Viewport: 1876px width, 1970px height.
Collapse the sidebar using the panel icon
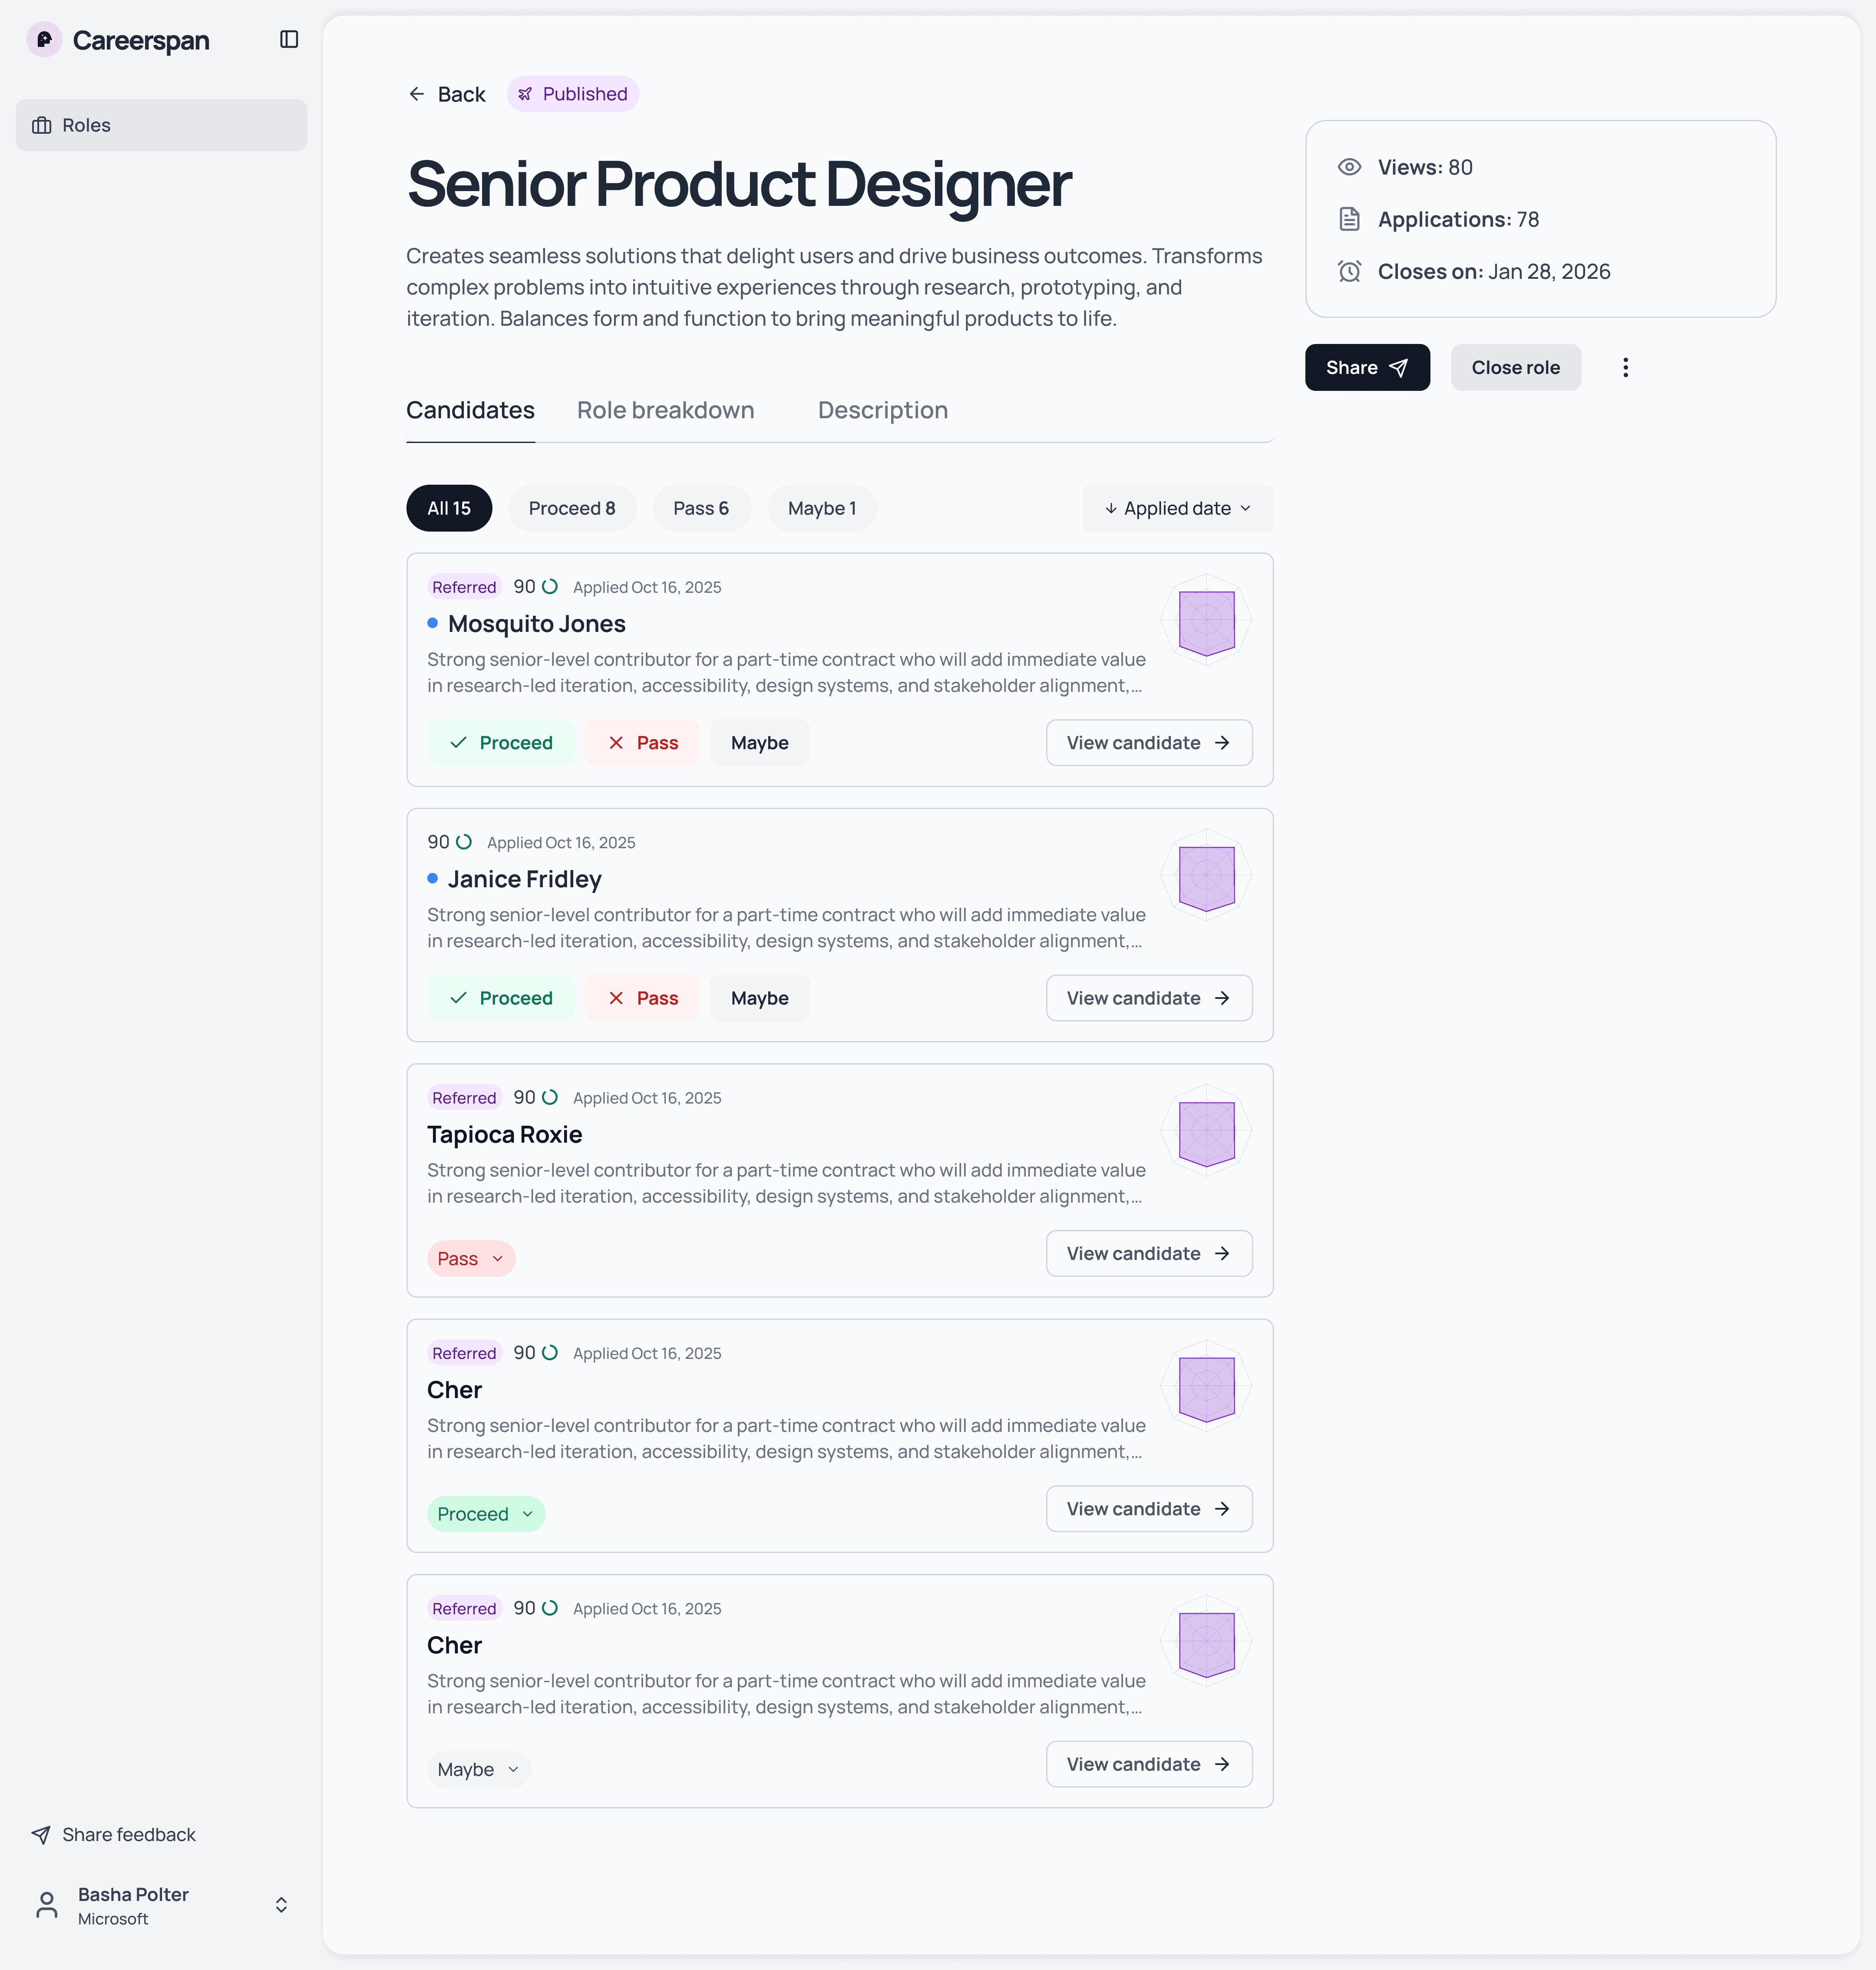(289, 39)
